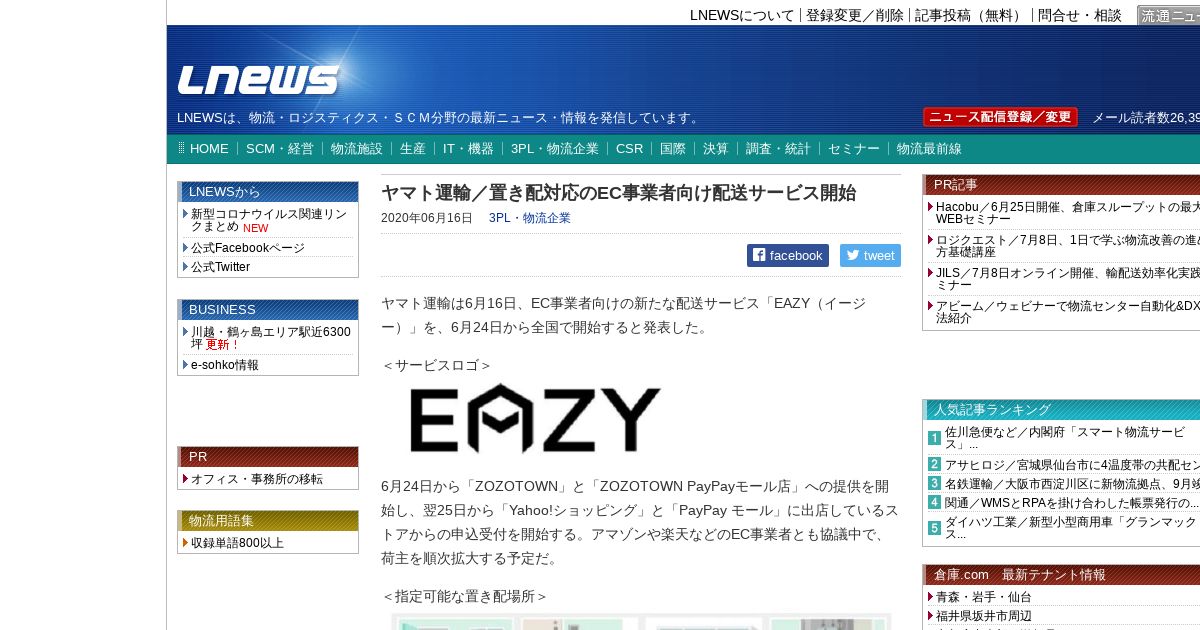Click the ＜指定可能な置き配場所＞ caption text
This screenshot has width=1200, height=630.
(465, 596)
